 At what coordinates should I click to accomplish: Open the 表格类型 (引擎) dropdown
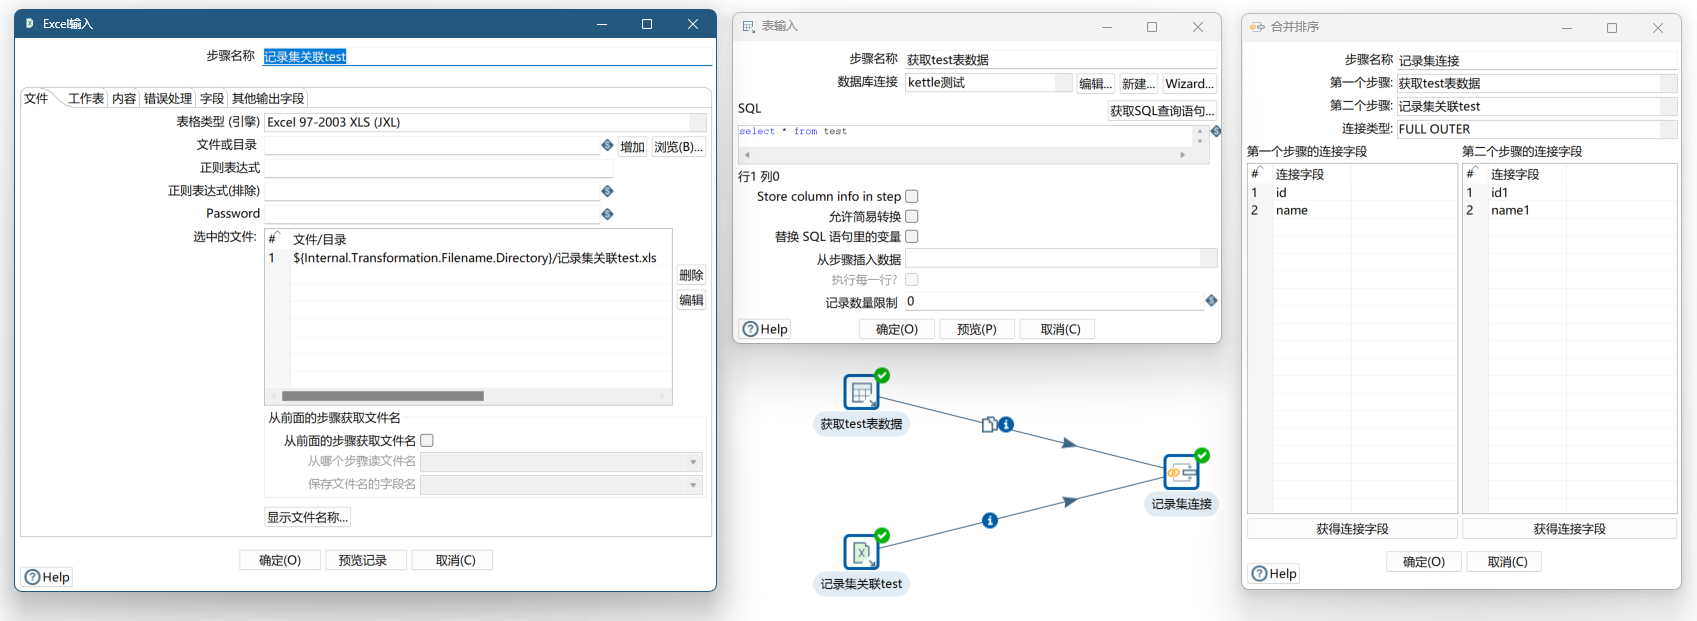pyautogui.click(x=697, y=123)
